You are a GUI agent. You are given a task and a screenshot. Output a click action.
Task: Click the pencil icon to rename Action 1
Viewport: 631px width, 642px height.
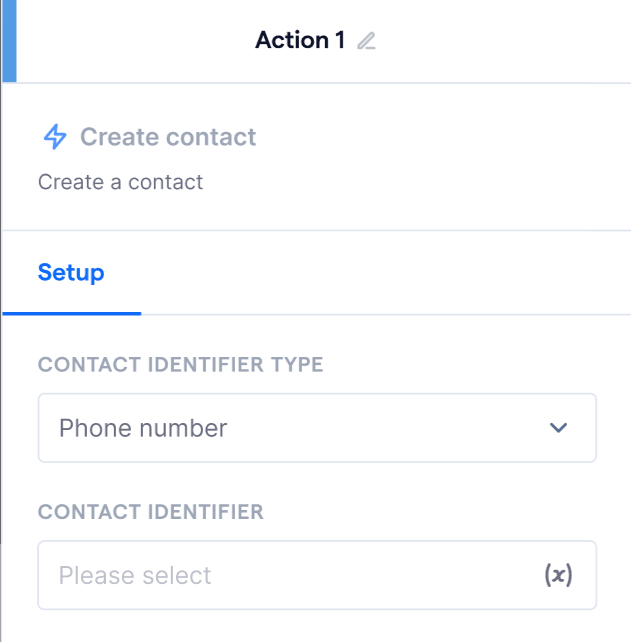click(366, 41)
